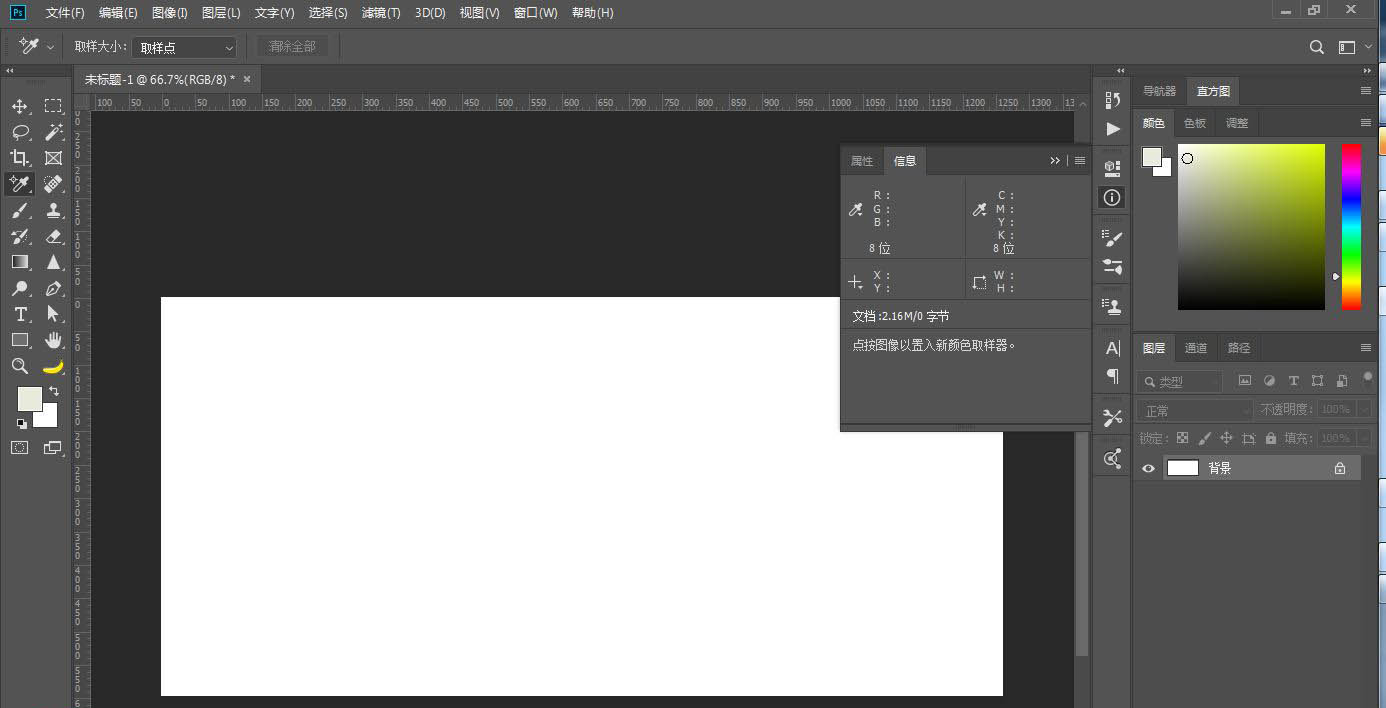Screen dimensions: 1386x708
Task: Click the foreground color swatch in toolbar
Action: click(x=29, y=398)
